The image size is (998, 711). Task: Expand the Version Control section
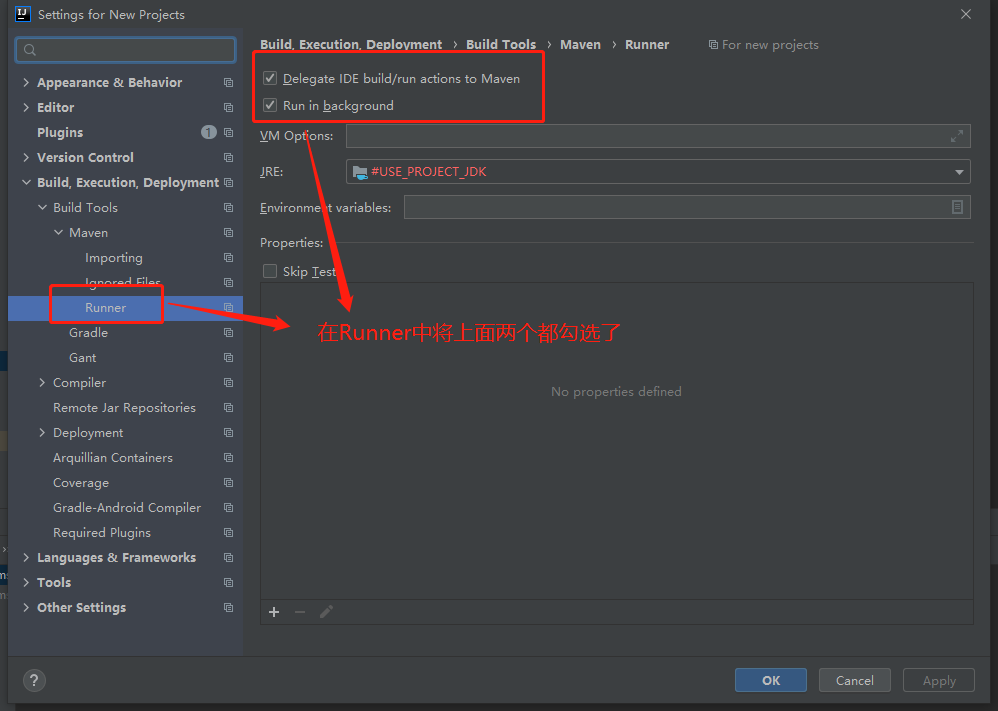26,157
